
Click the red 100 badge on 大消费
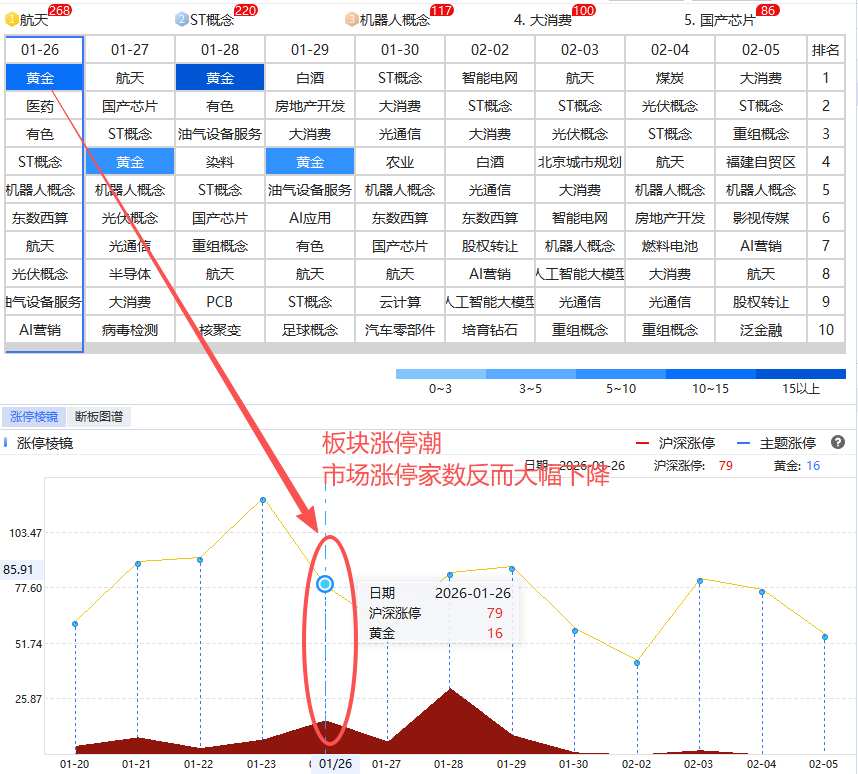point(583,10)
